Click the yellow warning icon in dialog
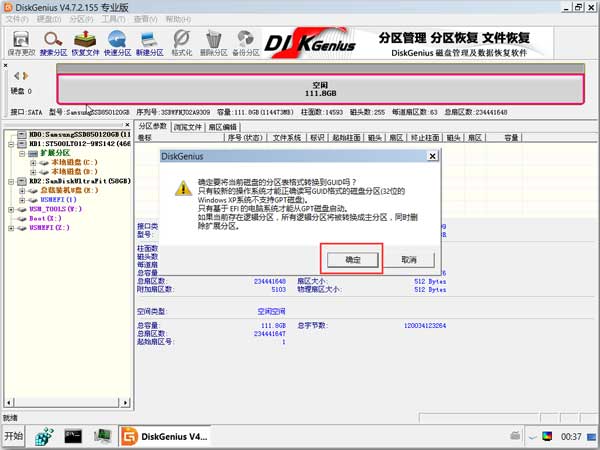Screen dimensions: 600x450 point(183,188)
